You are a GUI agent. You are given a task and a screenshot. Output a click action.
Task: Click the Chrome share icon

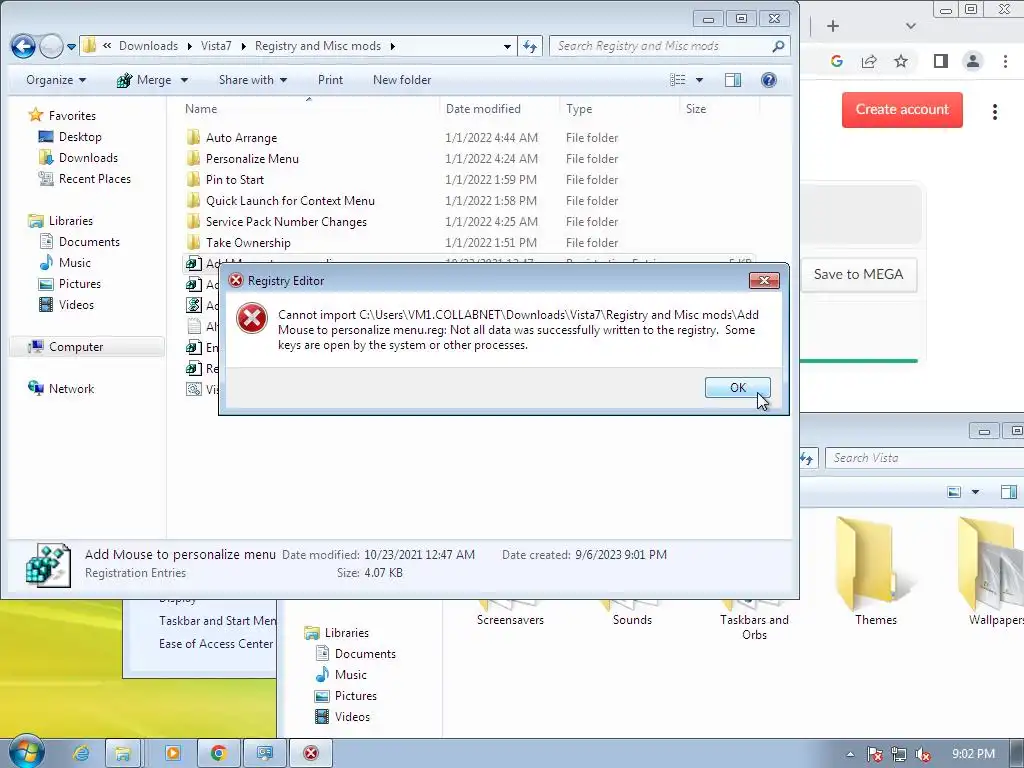869,61
